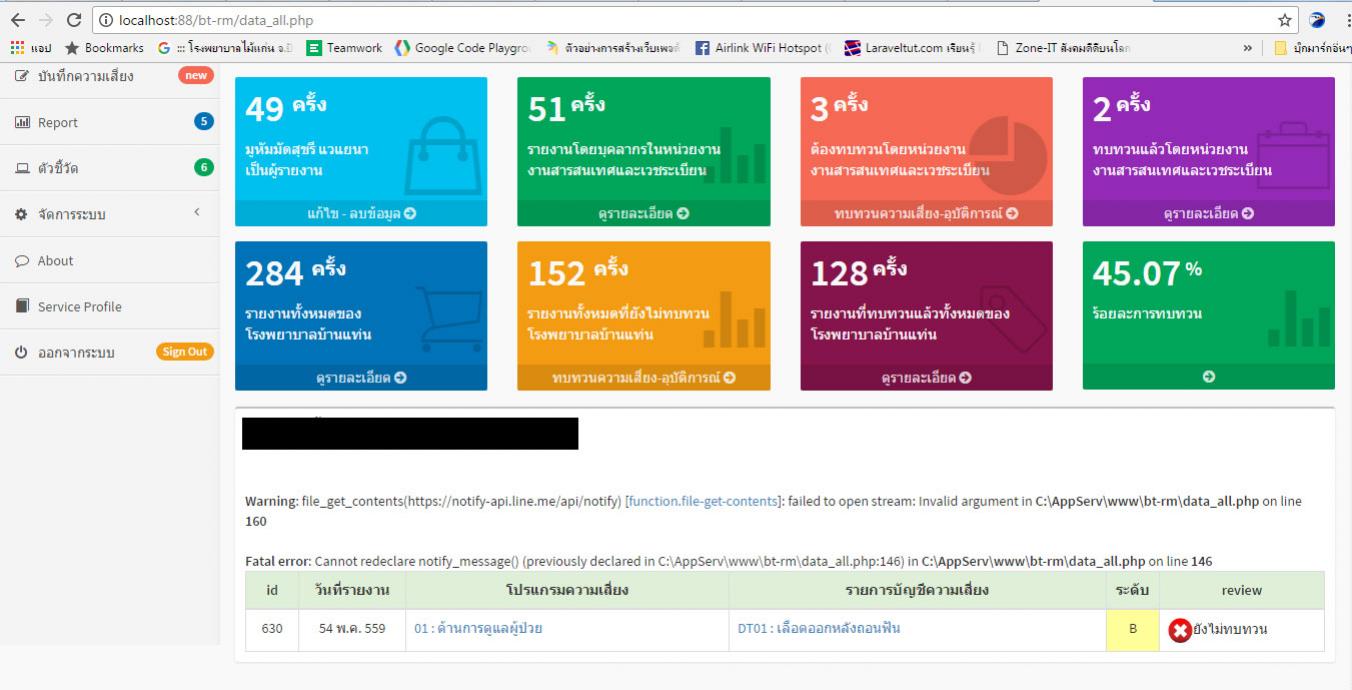Click the bar chart icon on 152 card
Image resolution: width=1352 pixels, height=690 pixels.
coord(734,320)
